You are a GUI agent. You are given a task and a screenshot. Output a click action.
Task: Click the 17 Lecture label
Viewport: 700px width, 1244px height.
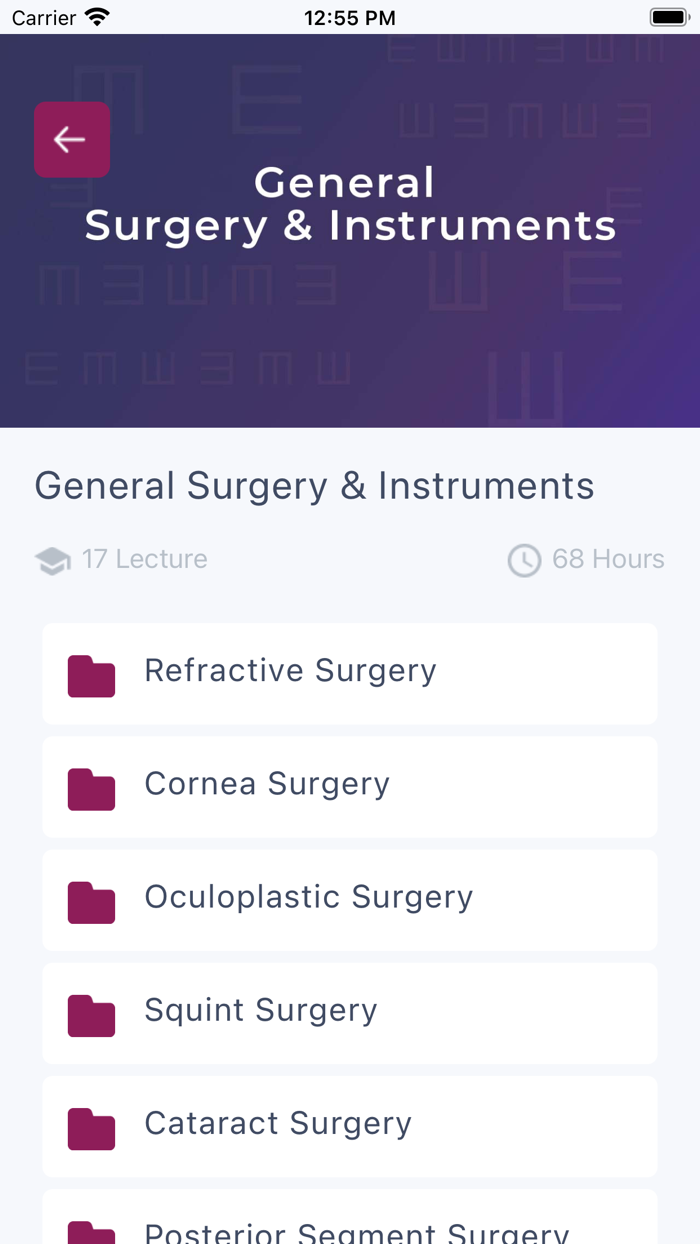[x=144, y=560]
